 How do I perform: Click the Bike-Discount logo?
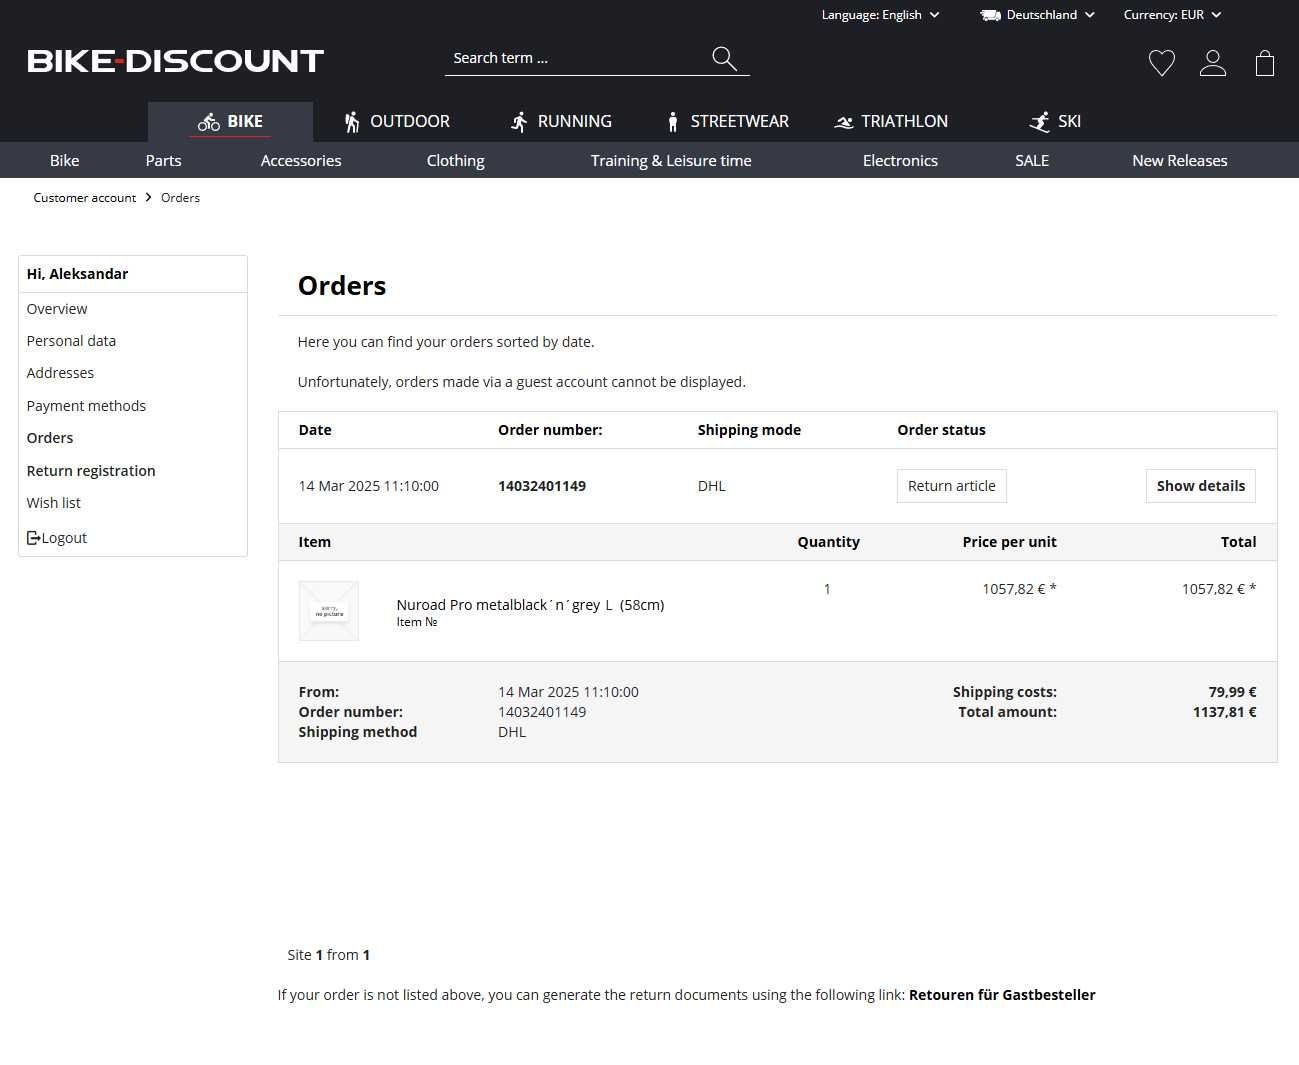tap(175, 61)
